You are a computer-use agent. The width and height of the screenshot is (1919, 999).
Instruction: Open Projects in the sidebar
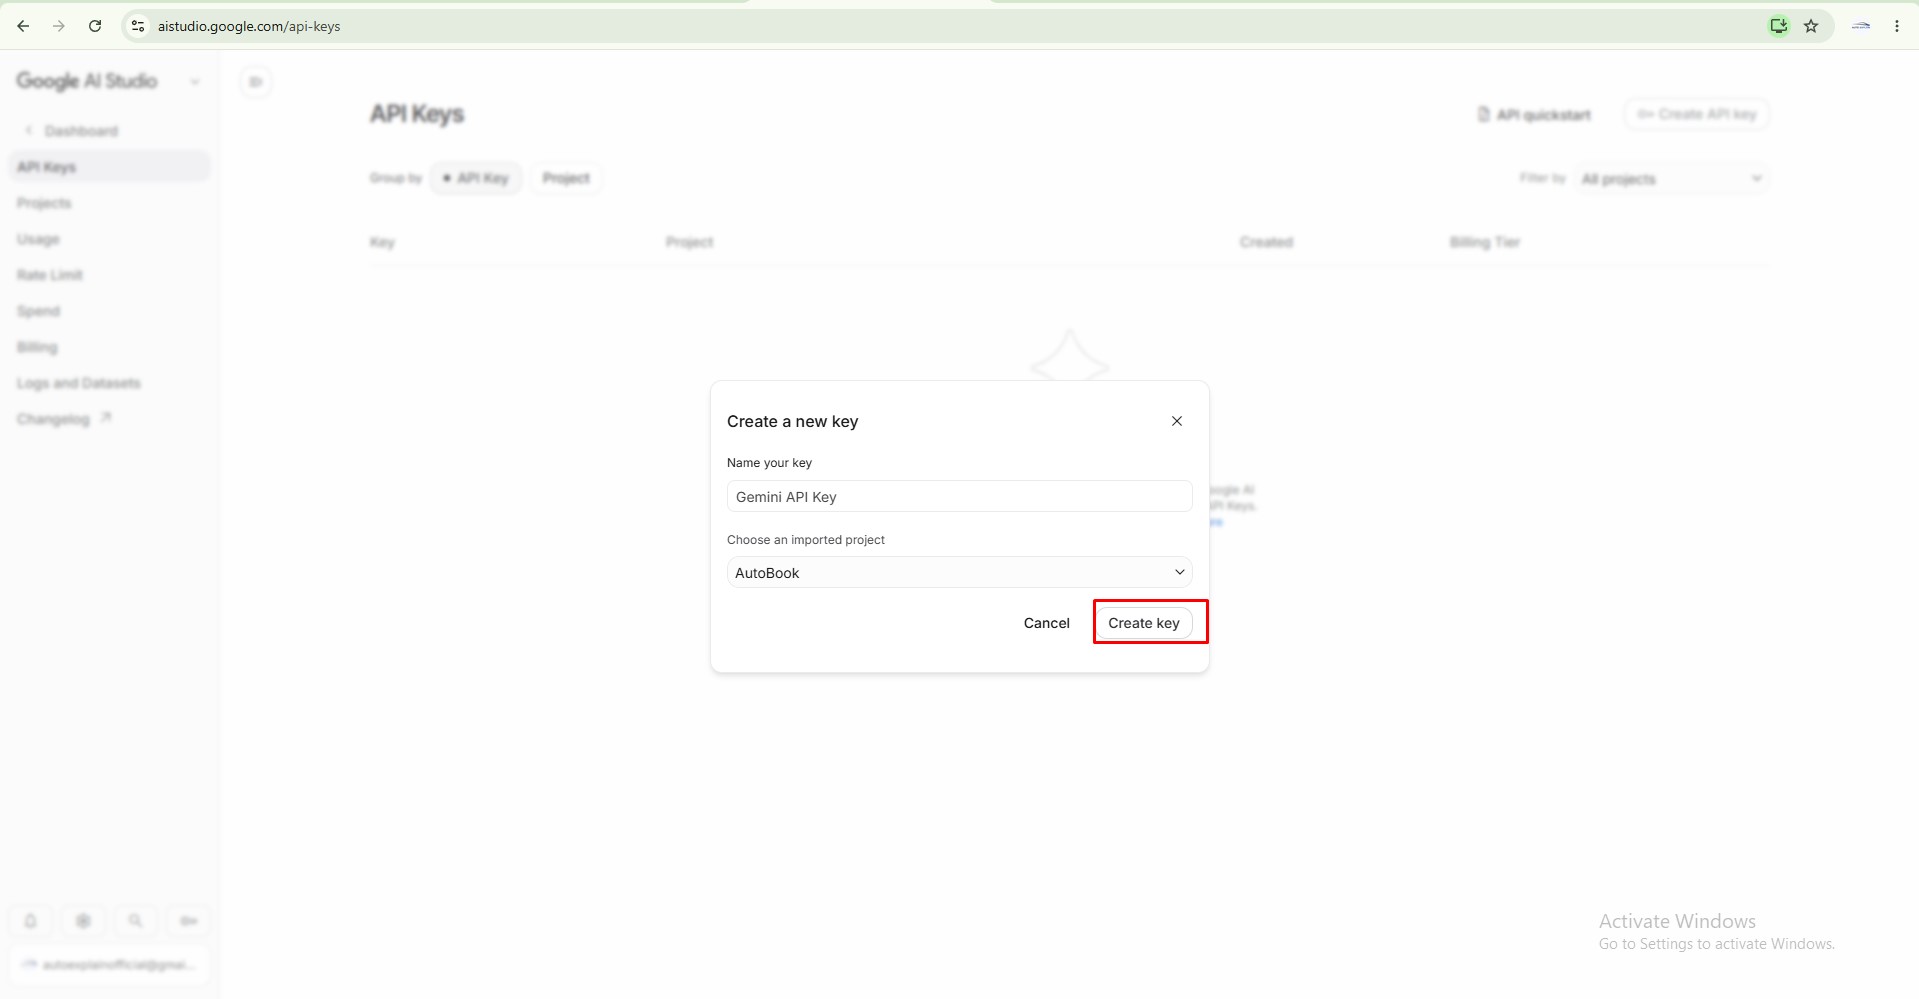coord(44,203)
